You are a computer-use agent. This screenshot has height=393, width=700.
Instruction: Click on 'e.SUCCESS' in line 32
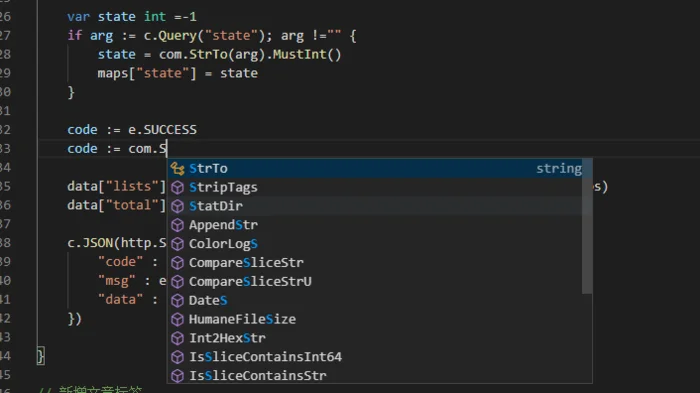162,130
